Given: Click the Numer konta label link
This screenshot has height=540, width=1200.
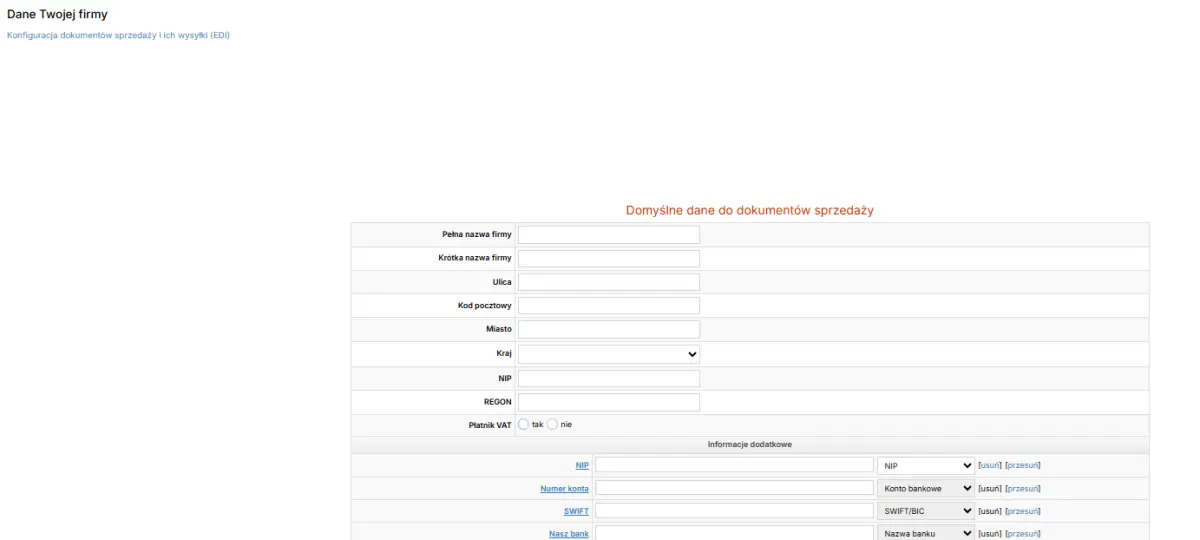Looking at the screenshot, I should click(564, 488).
